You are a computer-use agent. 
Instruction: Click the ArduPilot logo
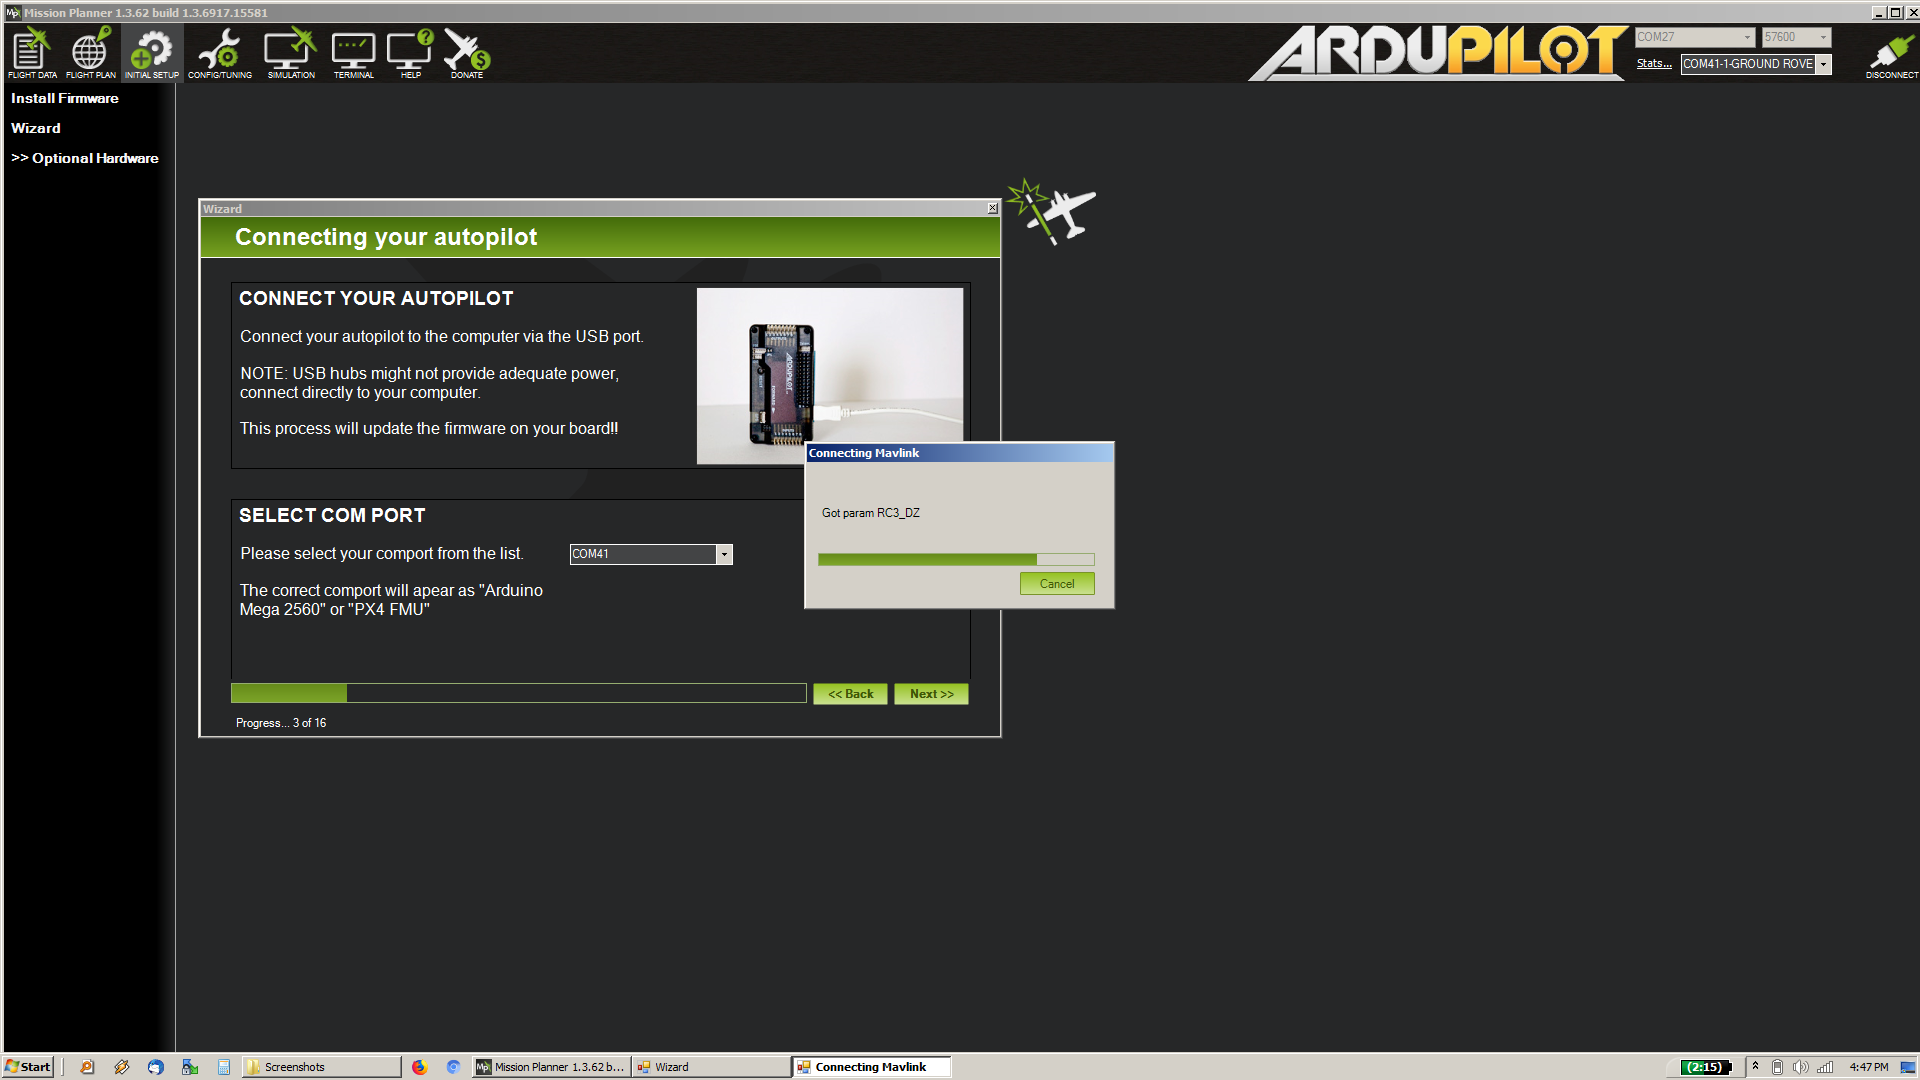[1437, 52]
